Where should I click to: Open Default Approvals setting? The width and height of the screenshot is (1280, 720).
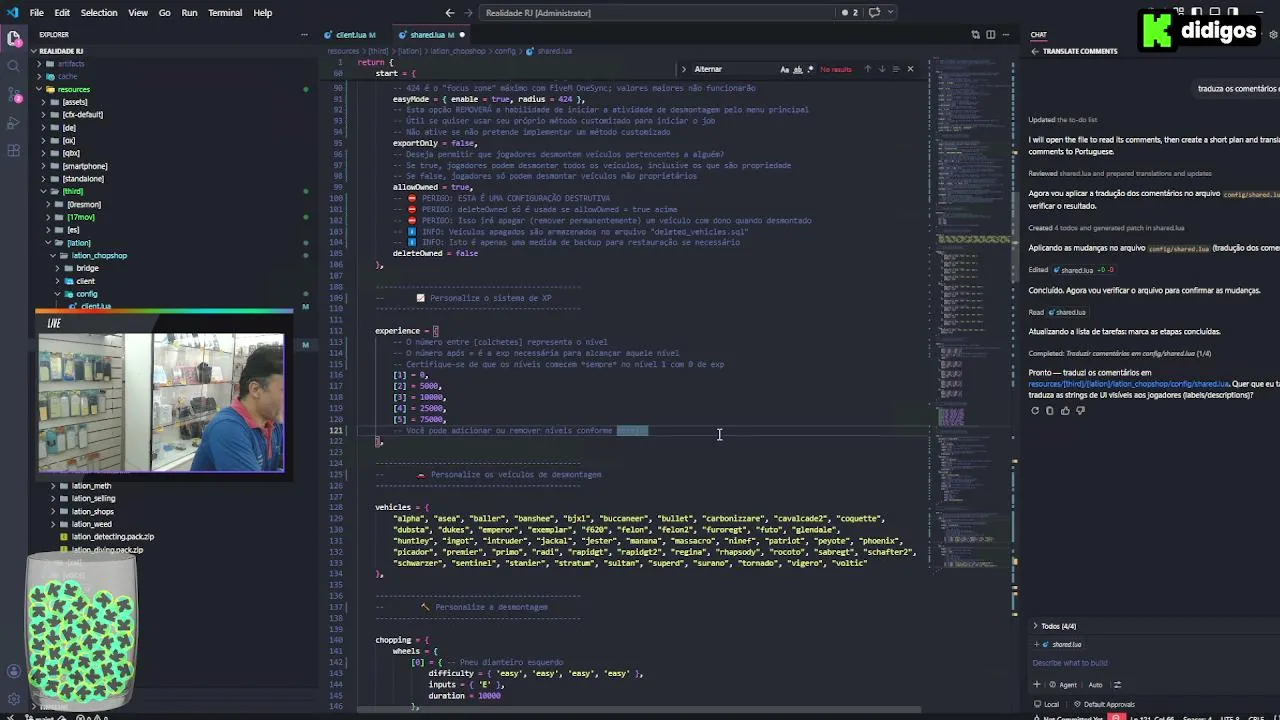coord(1104,704)
